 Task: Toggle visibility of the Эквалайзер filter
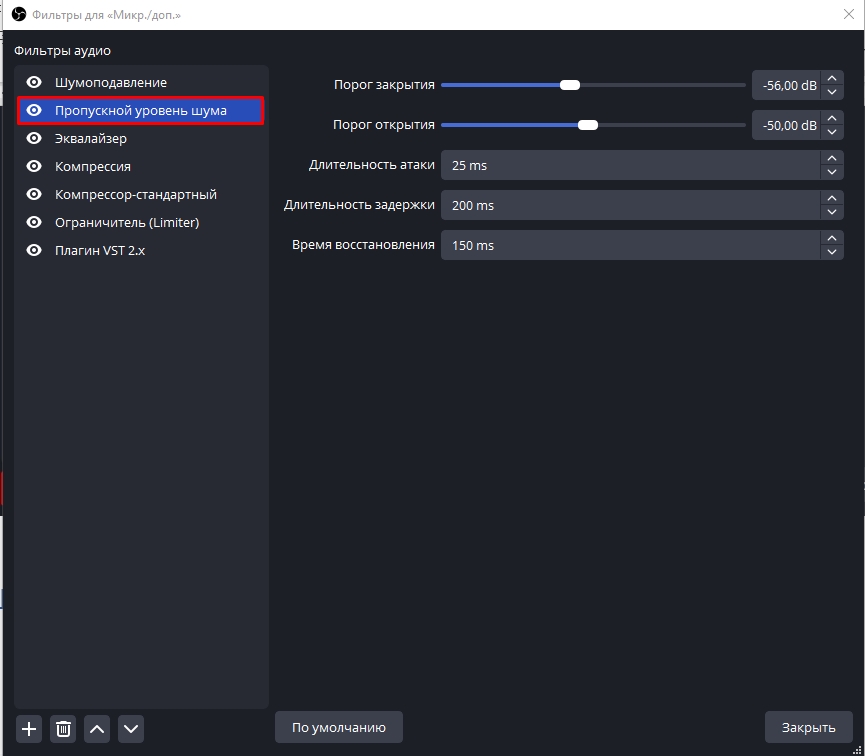coord(34,138)
